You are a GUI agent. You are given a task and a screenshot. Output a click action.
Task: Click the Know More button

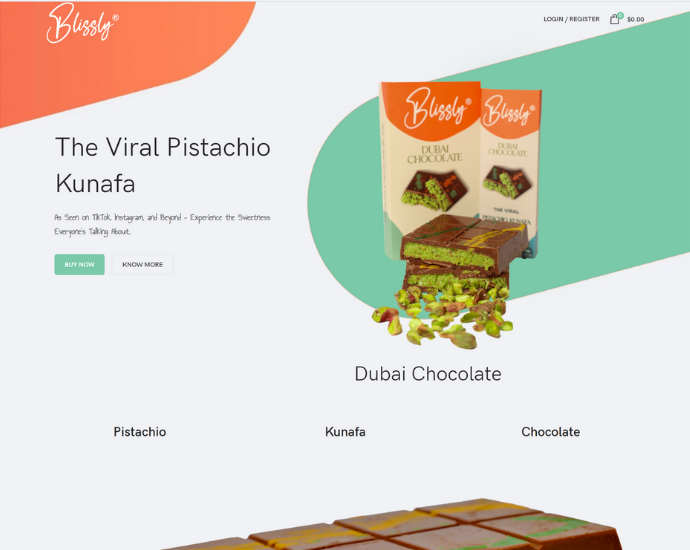tap(143, 264)
